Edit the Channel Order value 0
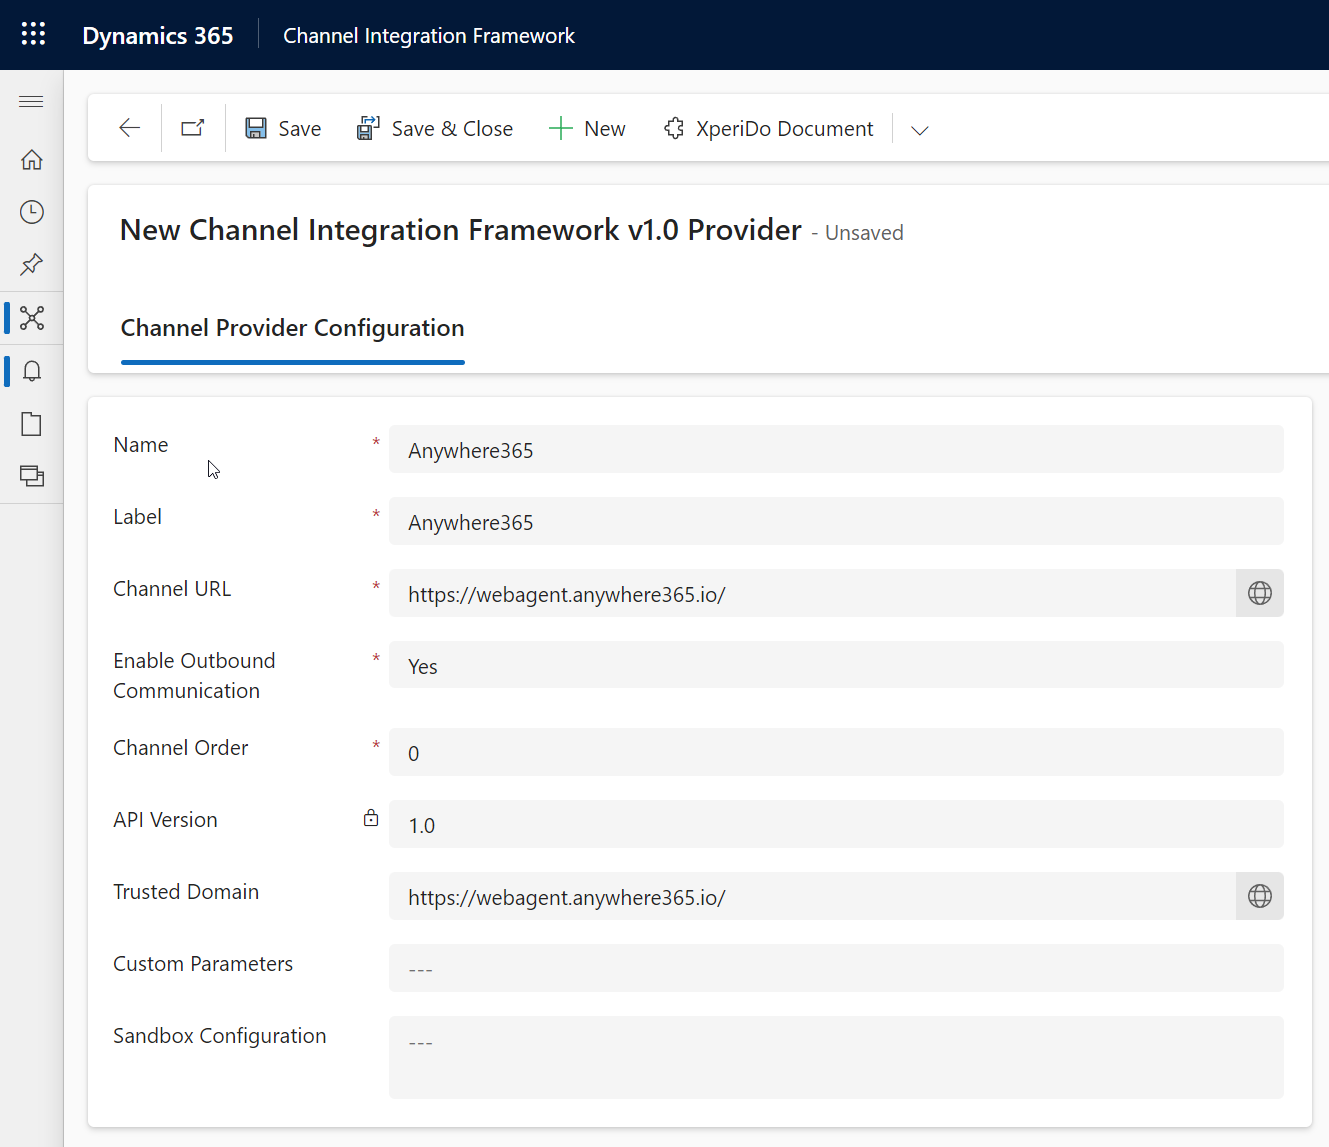This screenshot has width=1329, height=1147. click(836, 752)
